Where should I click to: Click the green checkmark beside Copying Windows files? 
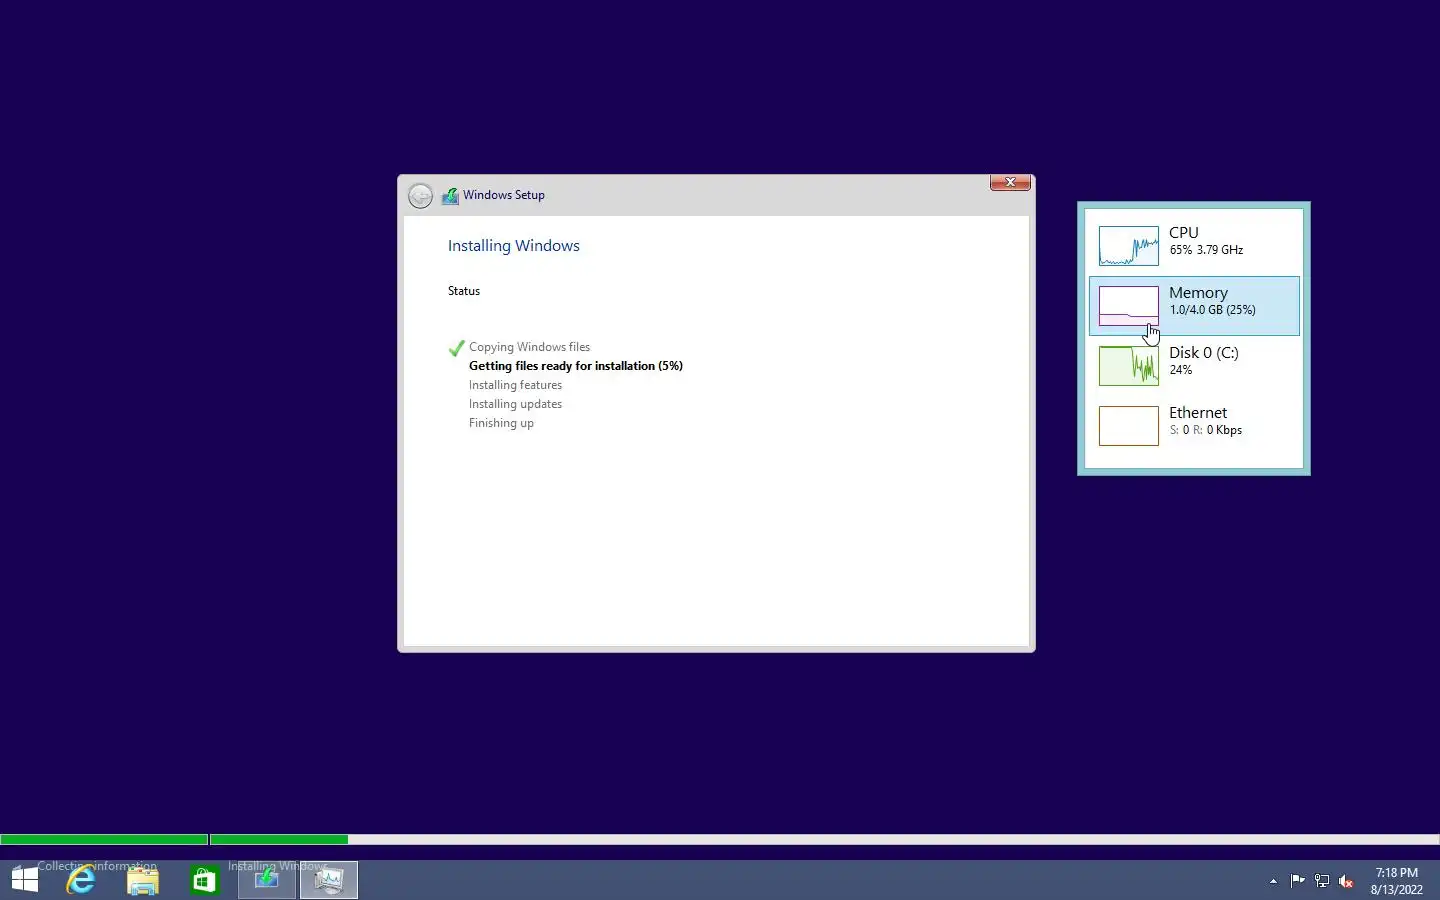pos(456,348)
